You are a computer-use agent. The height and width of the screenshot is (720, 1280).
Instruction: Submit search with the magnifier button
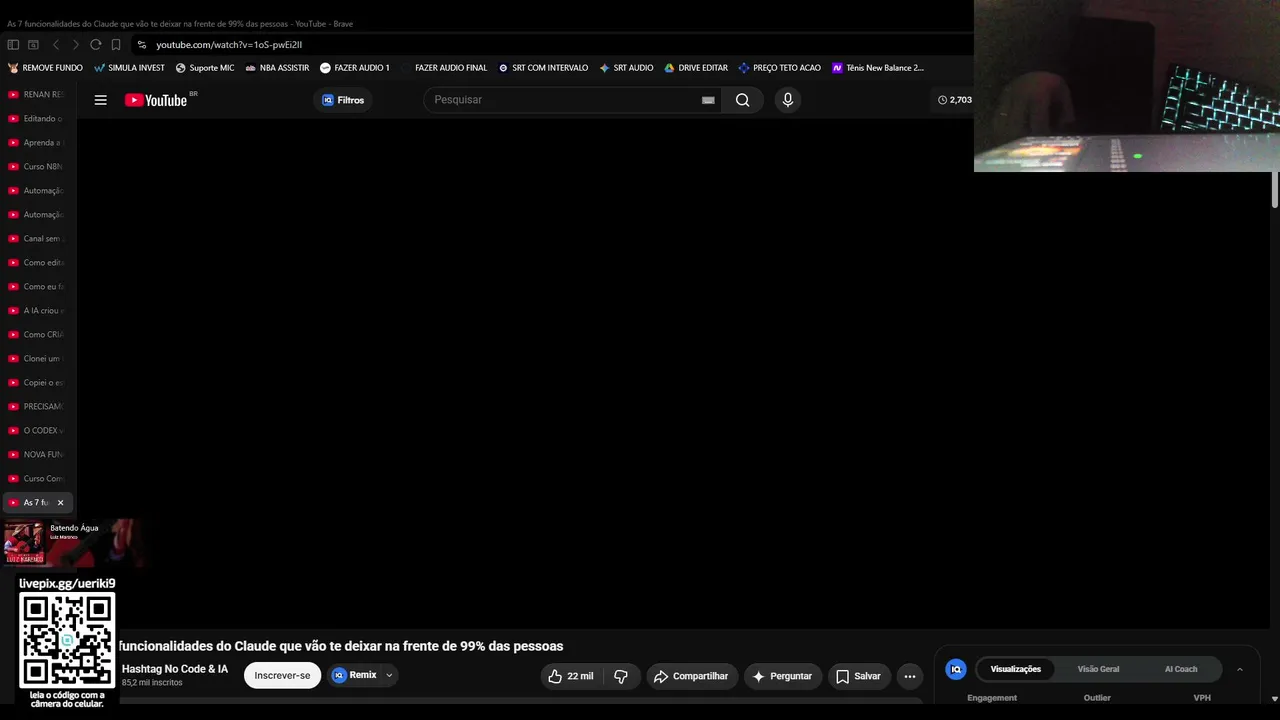click(742, 100)
